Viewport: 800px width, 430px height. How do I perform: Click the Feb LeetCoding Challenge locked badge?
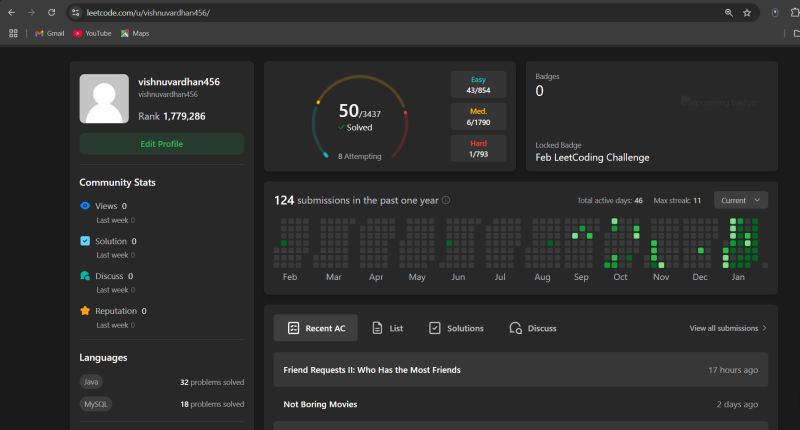coord(592,158)
